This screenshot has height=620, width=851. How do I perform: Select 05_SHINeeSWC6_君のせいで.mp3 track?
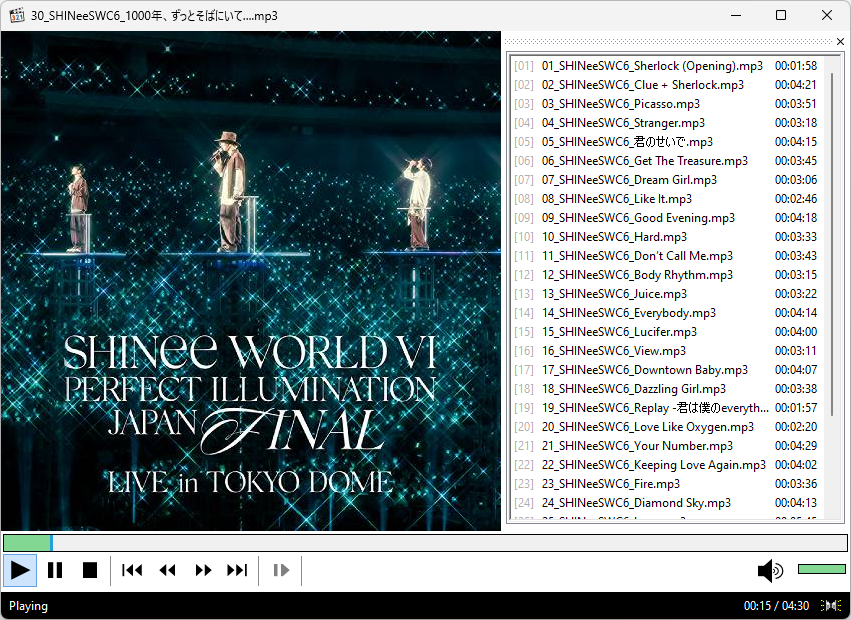(666, 142)
